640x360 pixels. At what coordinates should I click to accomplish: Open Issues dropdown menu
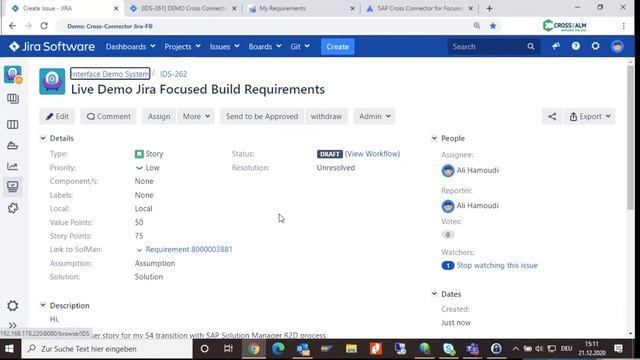tap(224, 47)
